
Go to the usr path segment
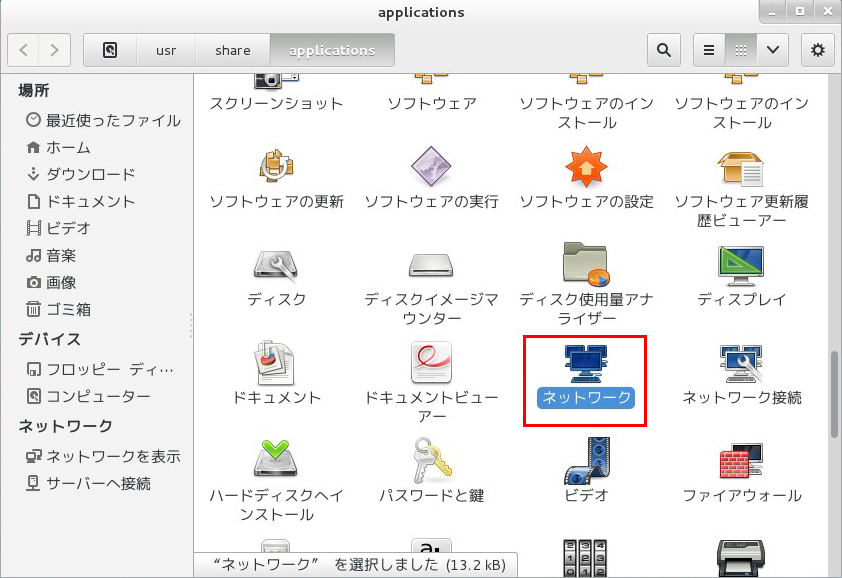pos(166,50)
